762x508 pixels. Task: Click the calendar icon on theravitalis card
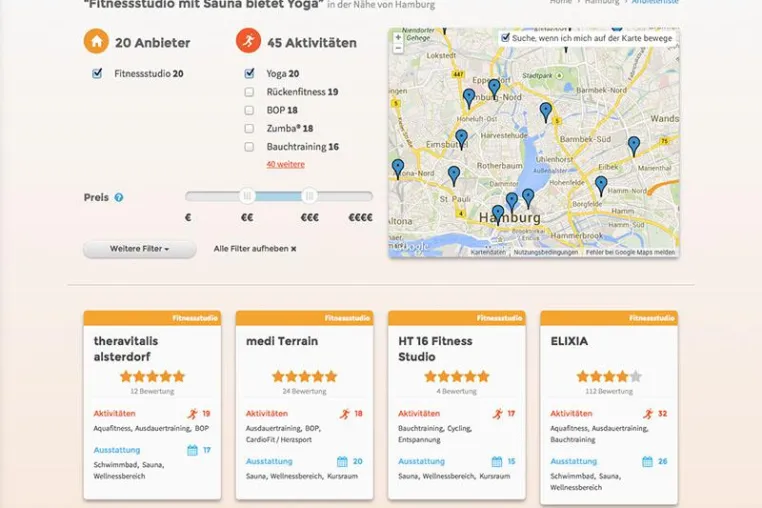192,450
